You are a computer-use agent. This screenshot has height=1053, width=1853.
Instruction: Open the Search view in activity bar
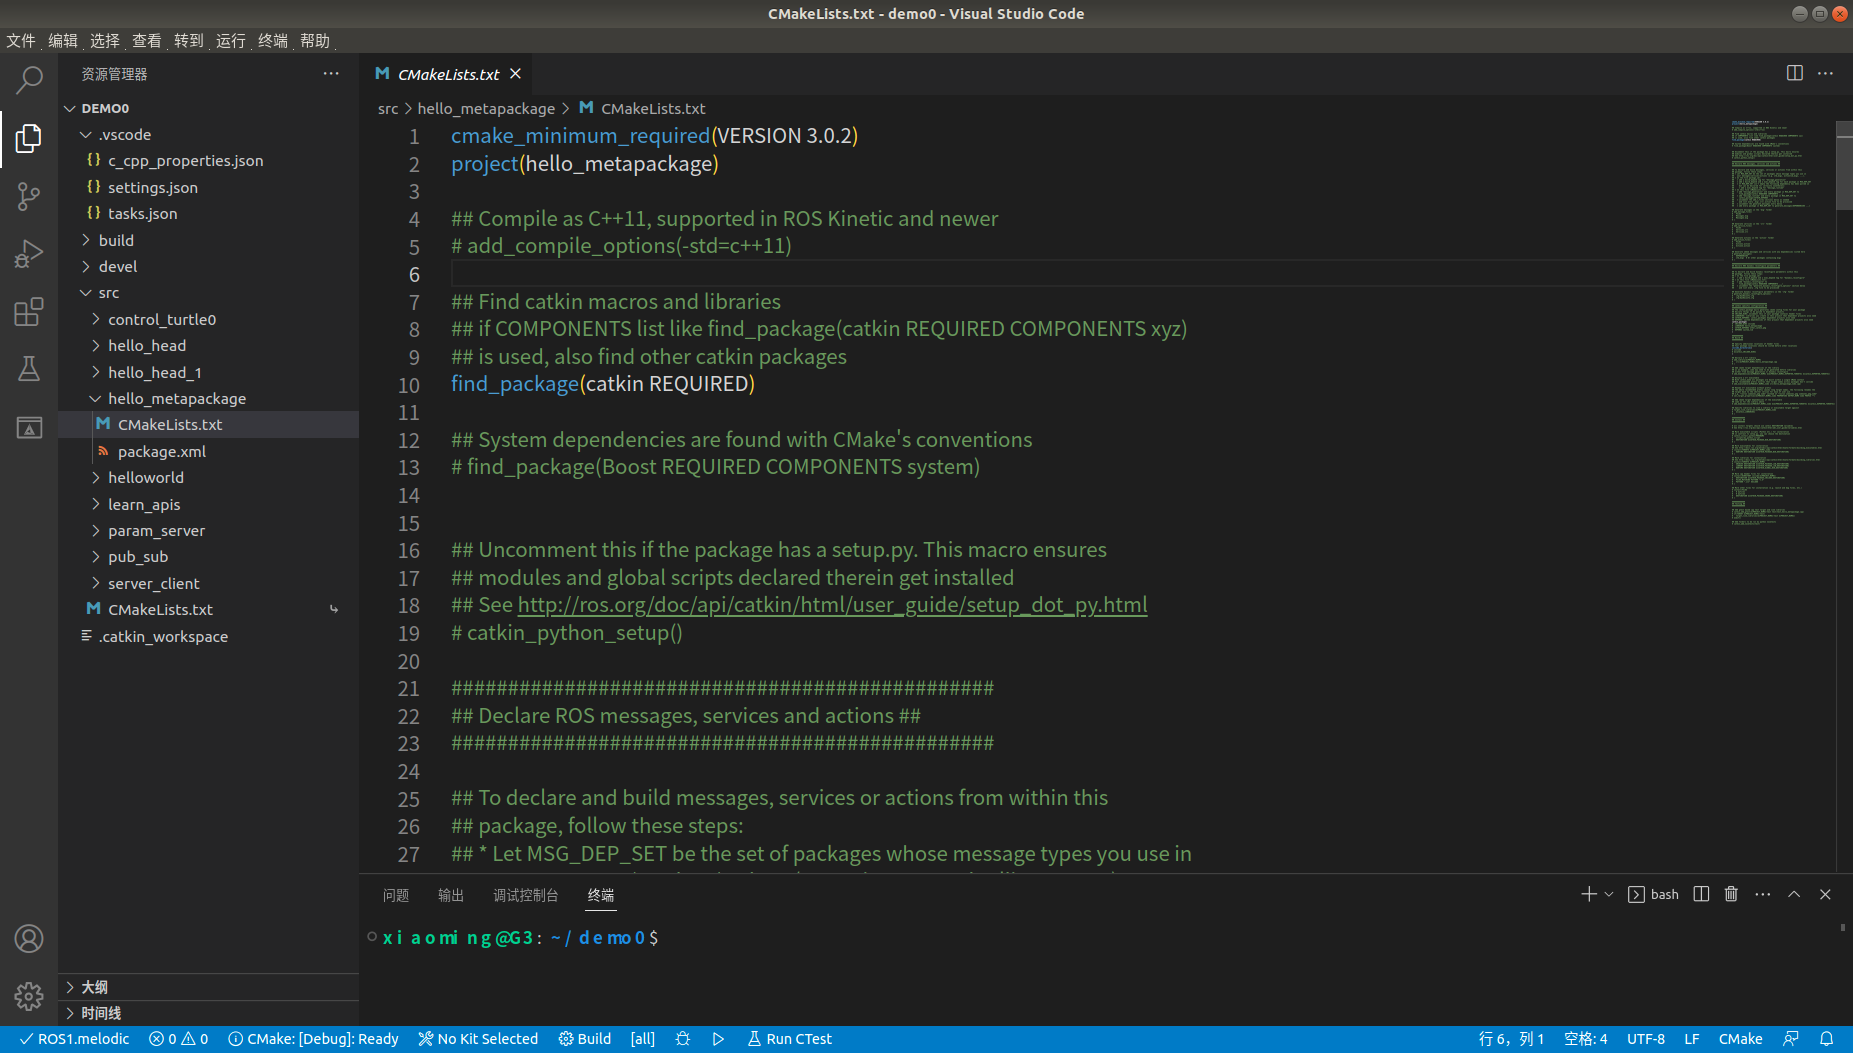(x=29, y=80)
